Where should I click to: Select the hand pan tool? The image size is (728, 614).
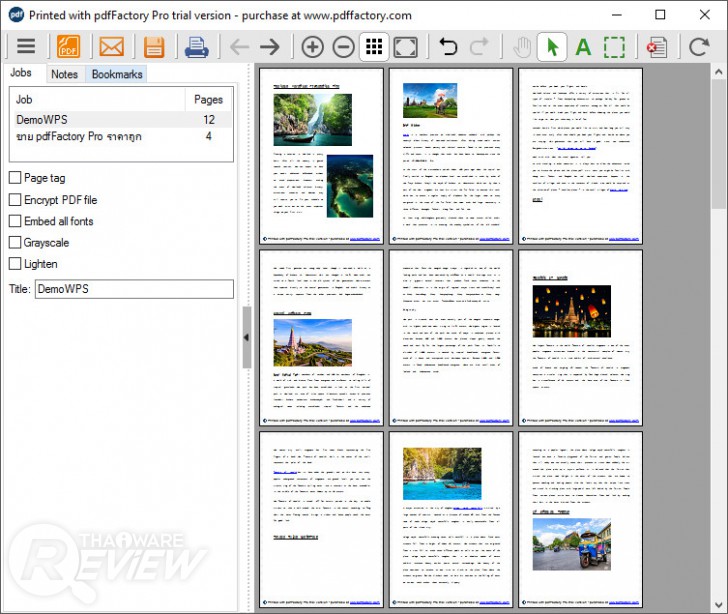pyautogui.click(x=522, y=47)
